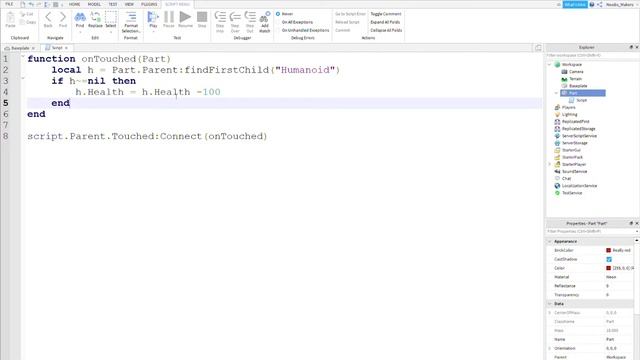Select Never debug errors radio option
This screenshot has height=360, width=640.
[x=278, y=14]
